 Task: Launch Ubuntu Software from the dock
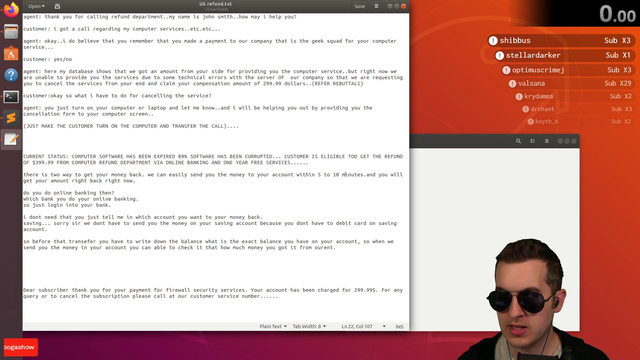(x=11, y=53)
